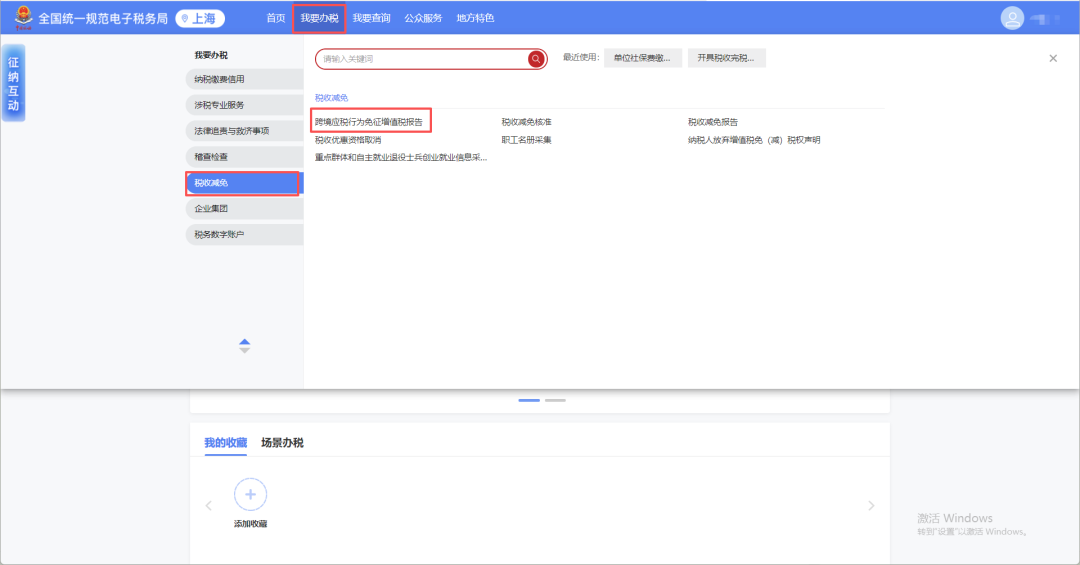
Task: Open 重点群体和自主就业退役士兵创业就业信息采... link
Action: 401,158
